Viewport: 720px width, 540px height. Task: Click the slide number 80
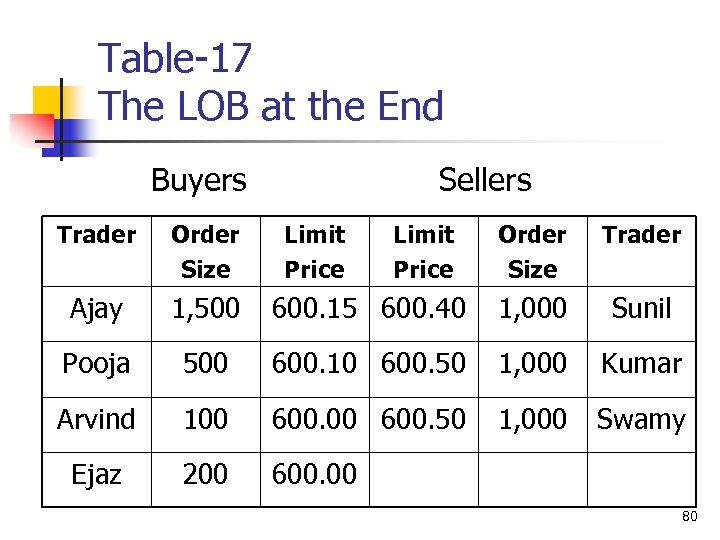(689, 517)
